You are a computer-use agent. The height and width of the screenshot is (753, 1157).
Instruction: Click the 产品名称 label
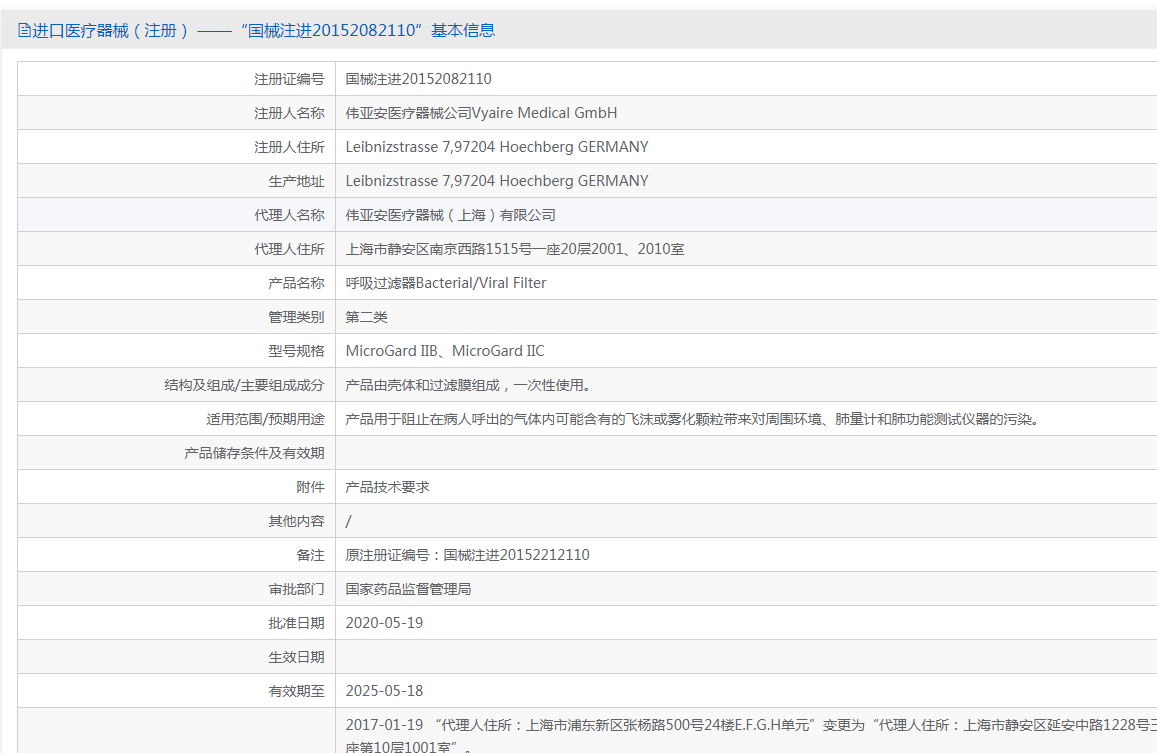(296, 283)
